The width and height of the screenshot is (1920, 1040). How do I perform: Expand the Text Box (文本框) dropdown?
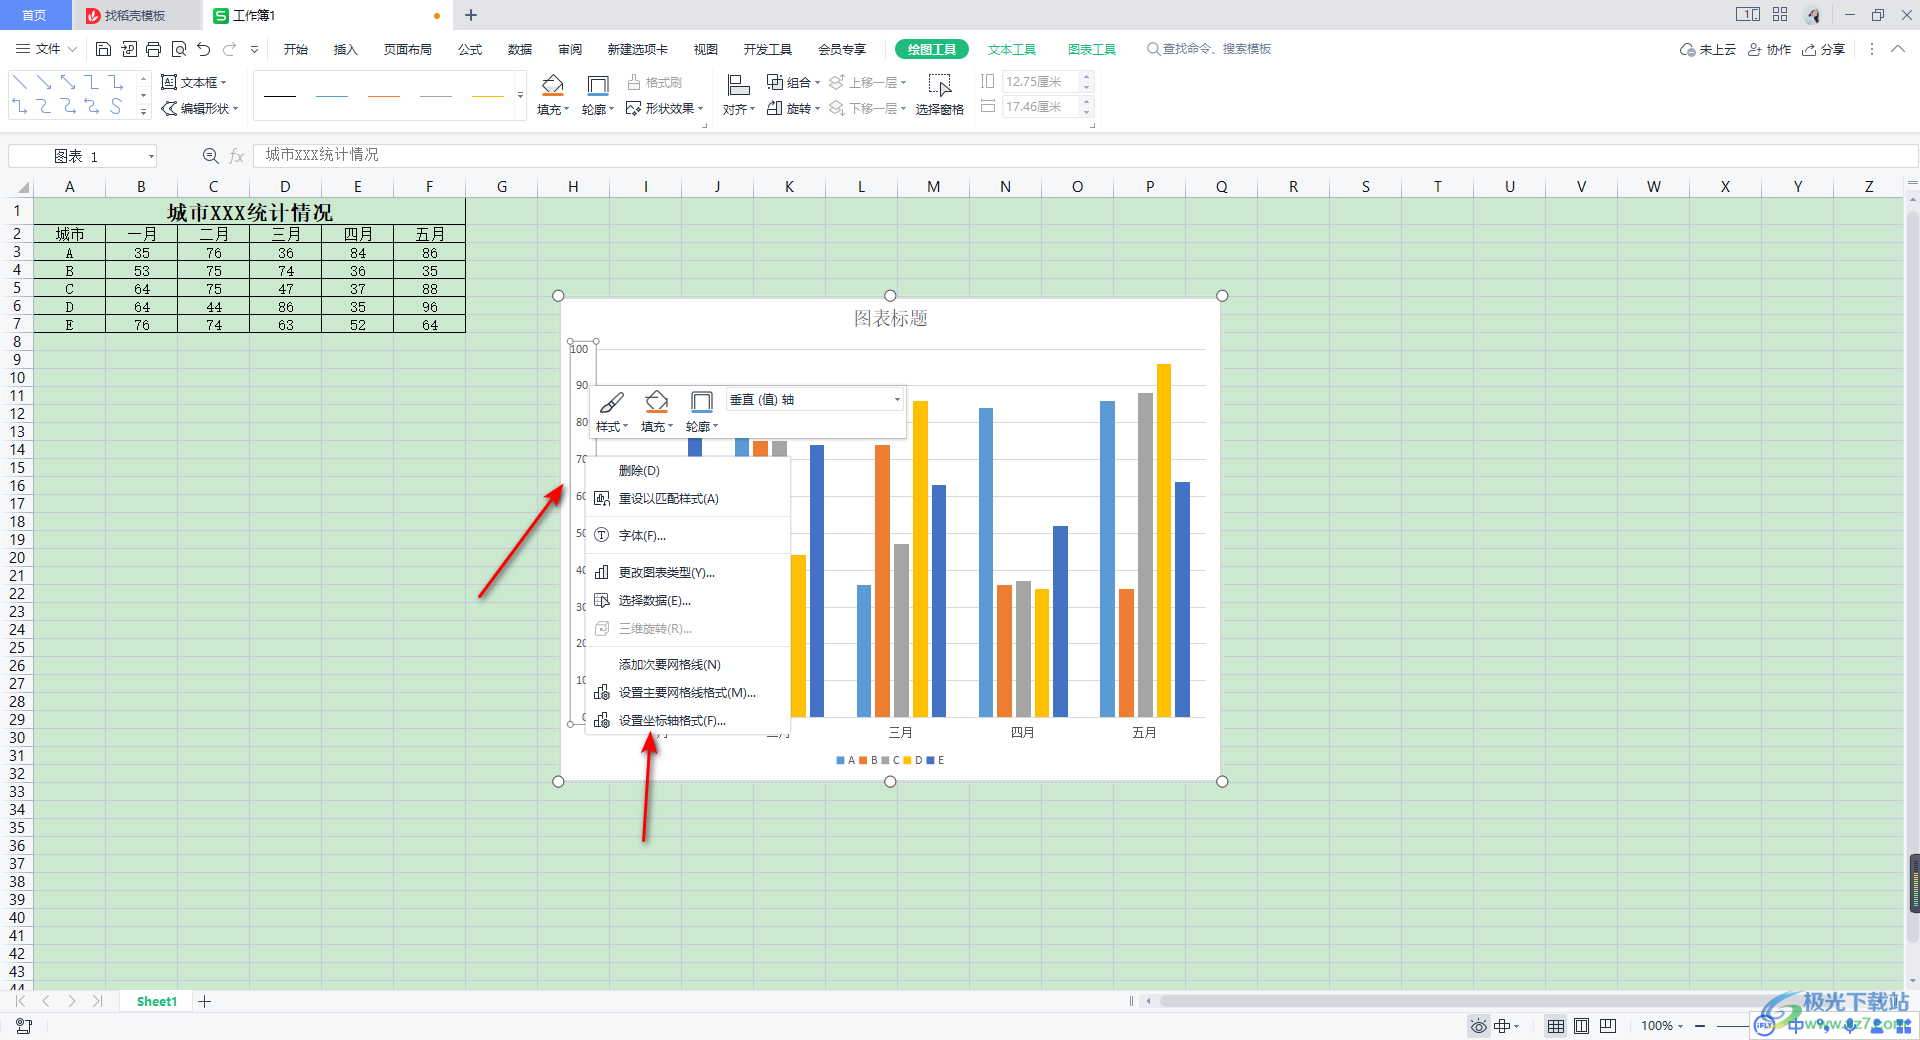coord(224,82)
